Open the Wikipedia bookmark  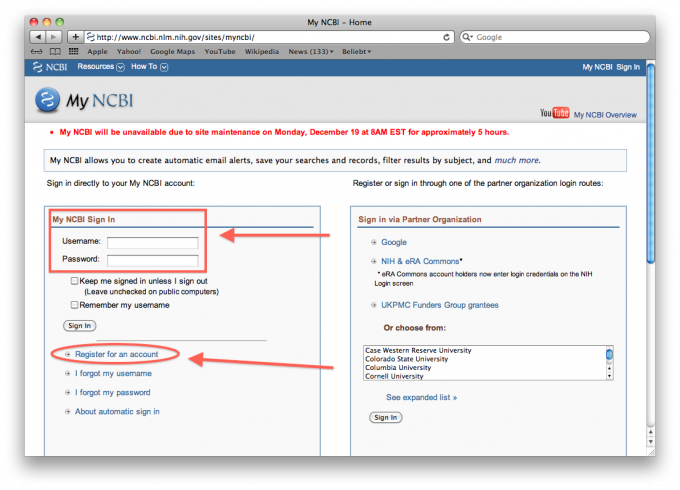pos(262,52)
